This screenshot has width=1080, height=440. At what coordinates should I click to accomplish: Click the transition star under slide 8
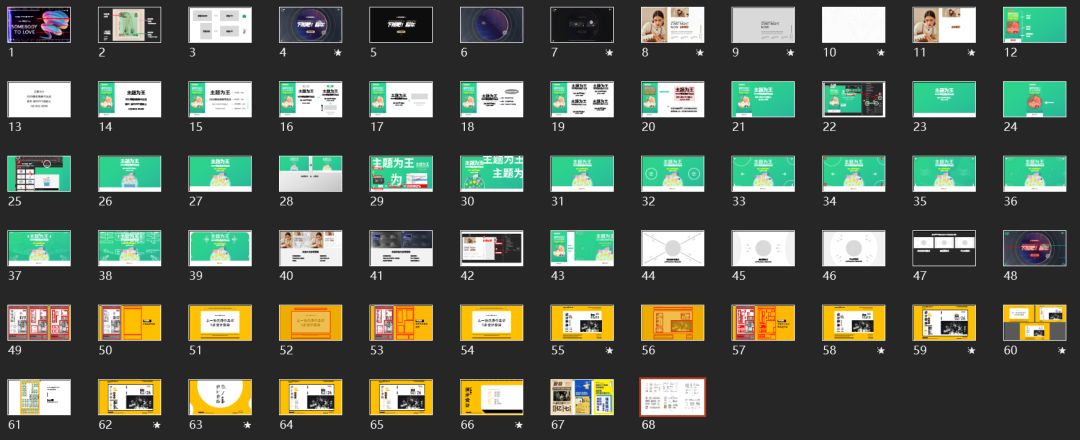[700, 53]
